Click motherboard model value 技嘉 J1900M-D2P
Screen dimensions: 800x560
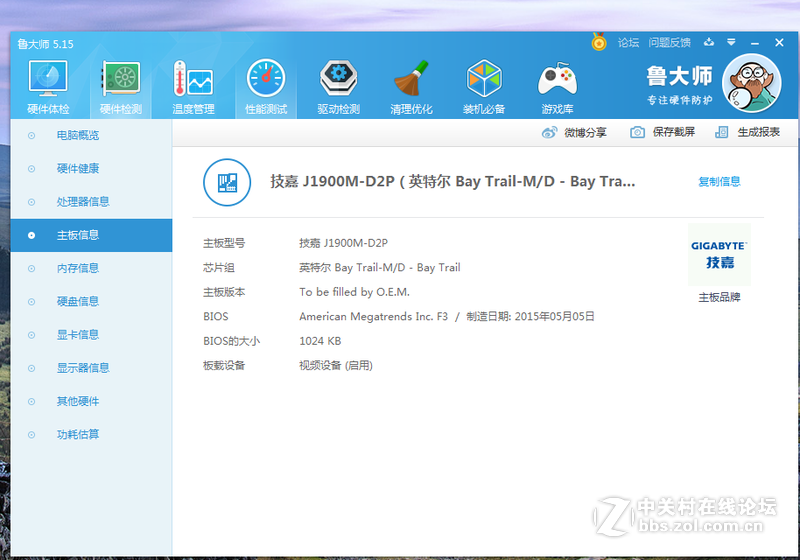(x=343, y=243)
